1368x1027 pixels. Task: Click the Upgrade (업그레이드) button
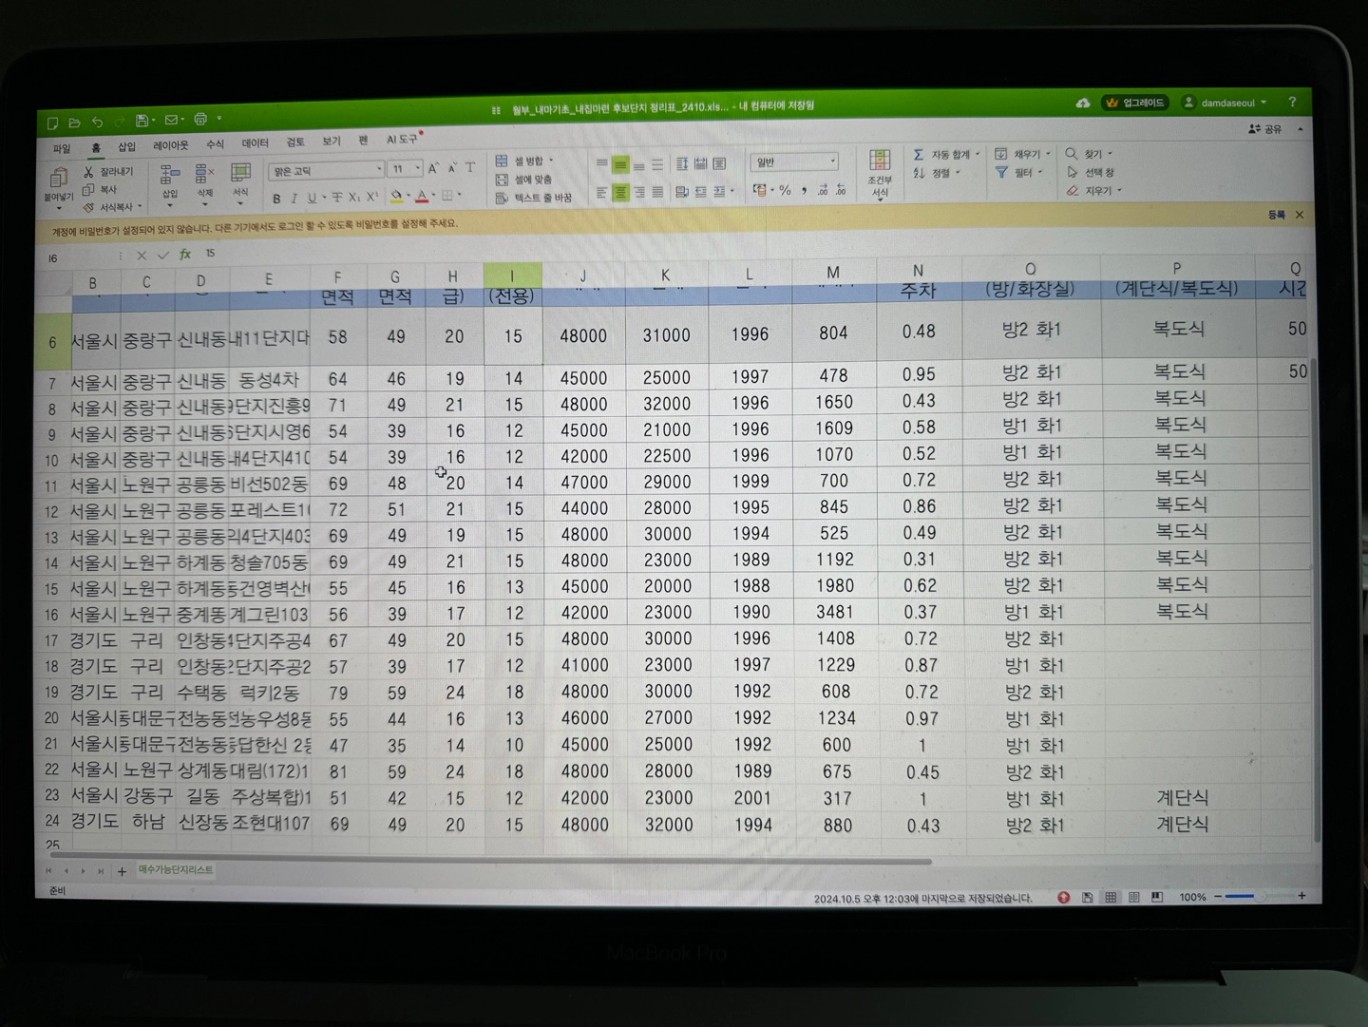coord(1135,103)
